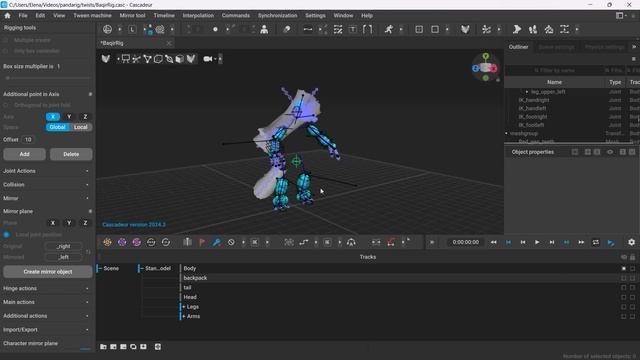Click new folder icon below tracks

103,347
